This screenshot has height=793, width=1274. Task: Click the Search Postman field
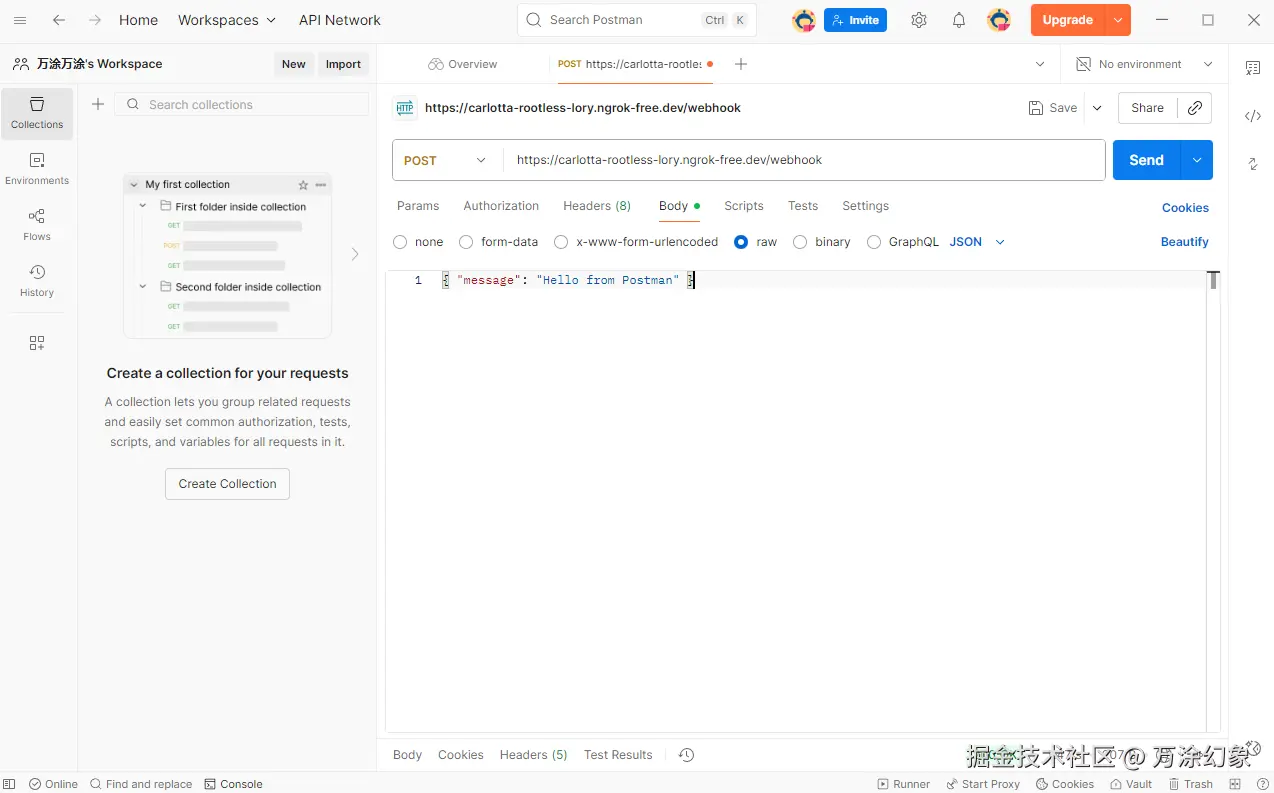click(637, 20)
